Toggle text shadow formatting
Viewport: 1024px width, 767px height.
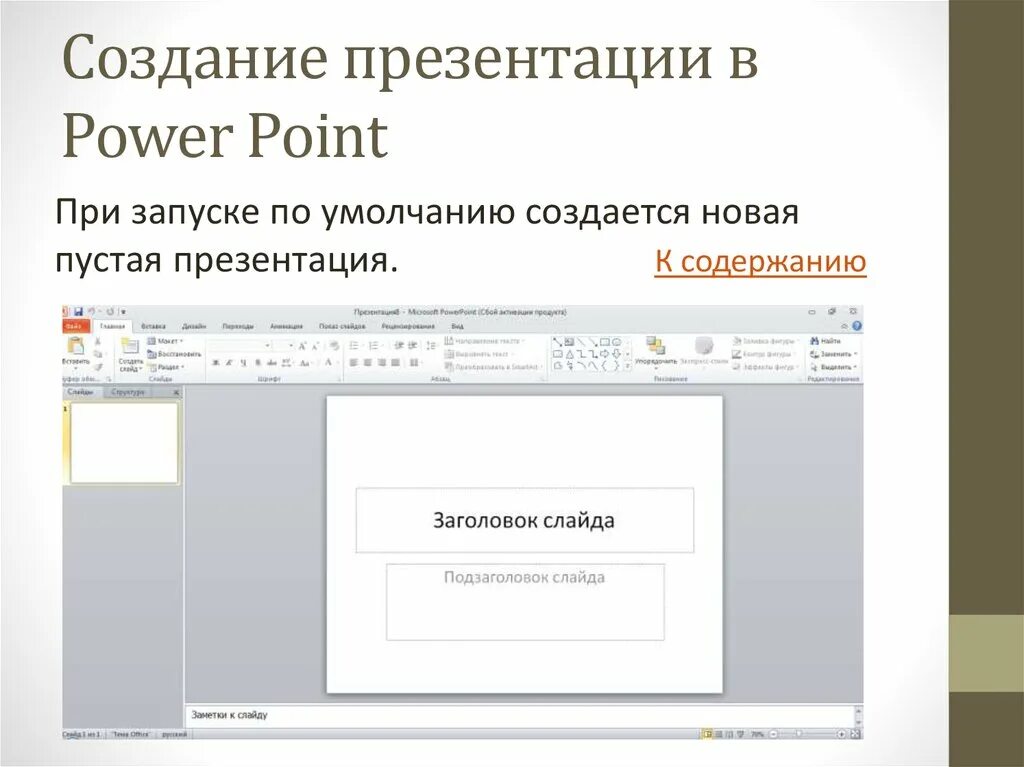(x=258, y=363)
